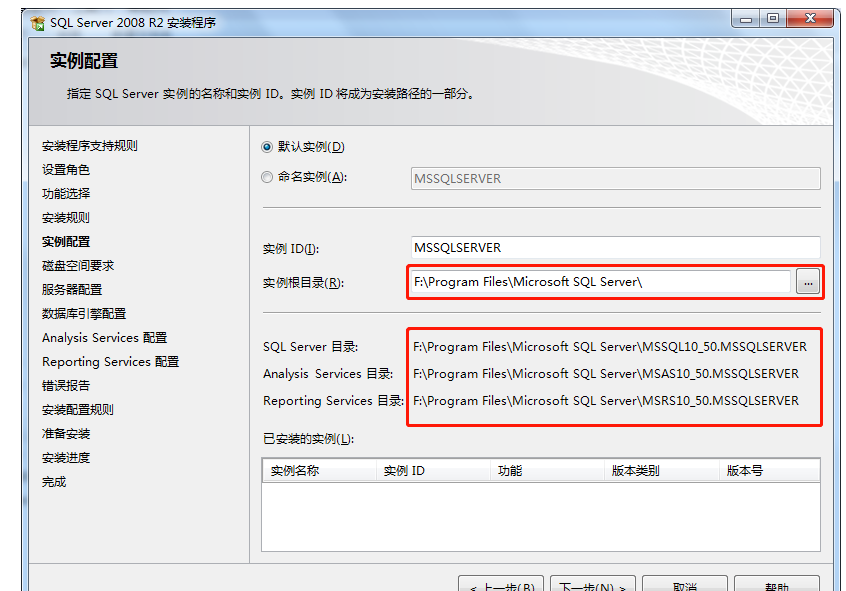
Task: Click the MSRS10_50.MSSQLSERVER directory path text
Action: point(605,401)
